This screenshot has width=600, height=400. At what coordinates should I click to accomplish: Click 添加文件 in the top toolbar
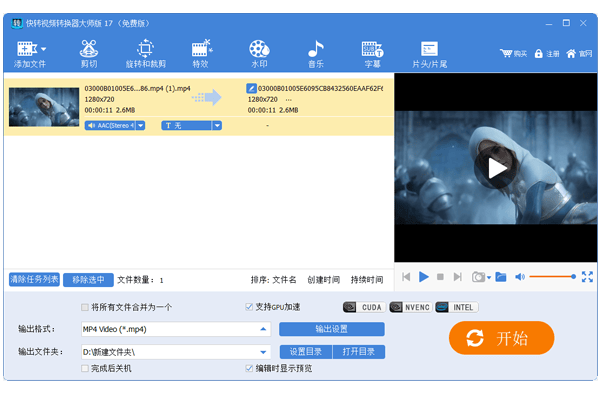30,54
